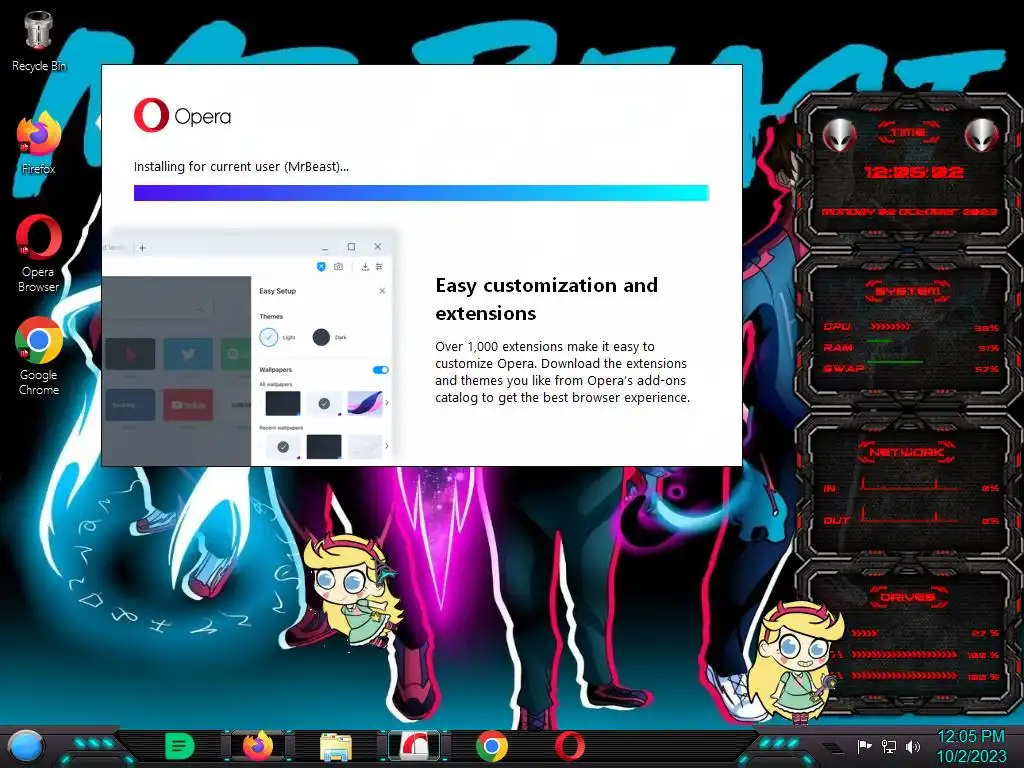Click the installer progress bar
Image resolution: width=1024 pixels, height=768 pixels.
(x=421, y=193)
